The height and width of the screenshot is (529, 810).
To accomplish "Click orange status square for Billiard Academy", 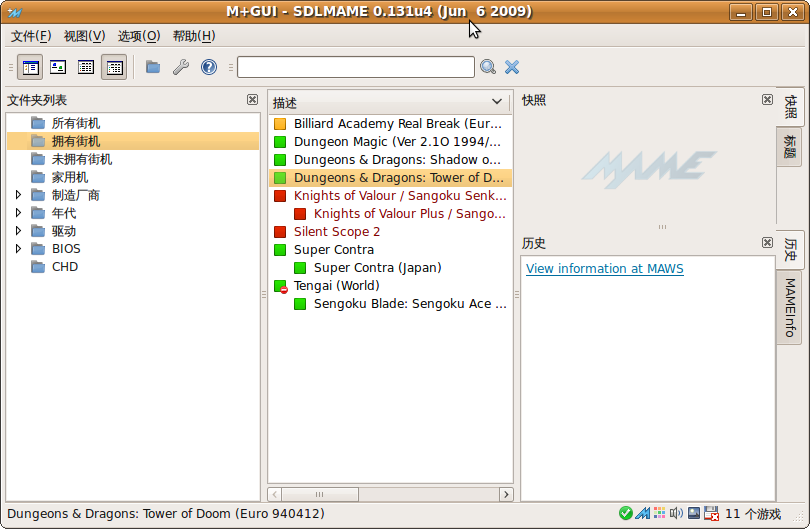I will pyautogui.click(x=280, y=124).
